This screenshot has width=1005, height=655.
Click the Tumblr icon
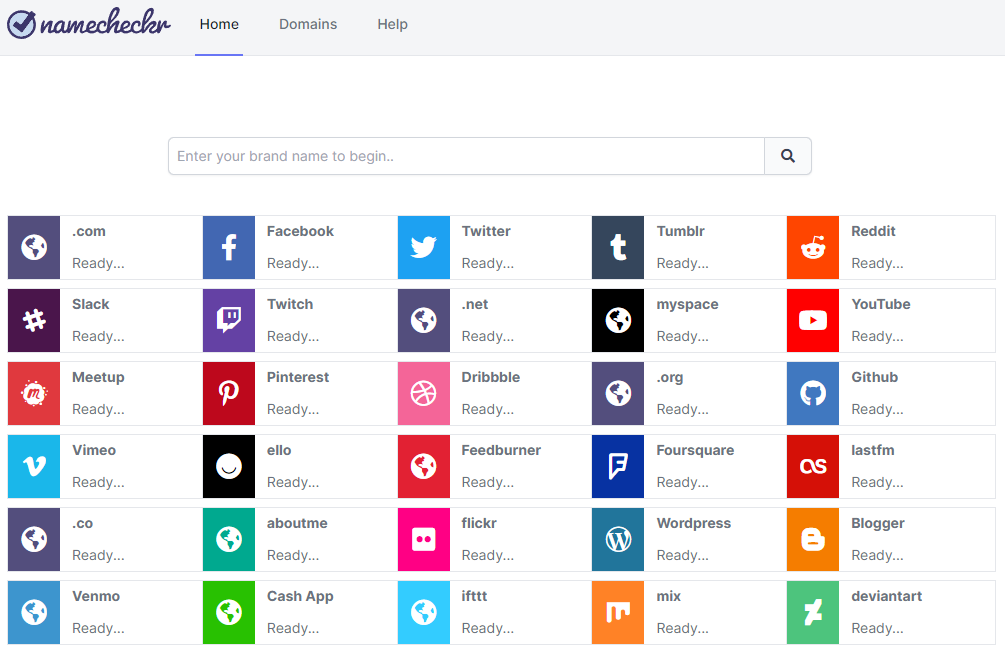click(617, 247)
